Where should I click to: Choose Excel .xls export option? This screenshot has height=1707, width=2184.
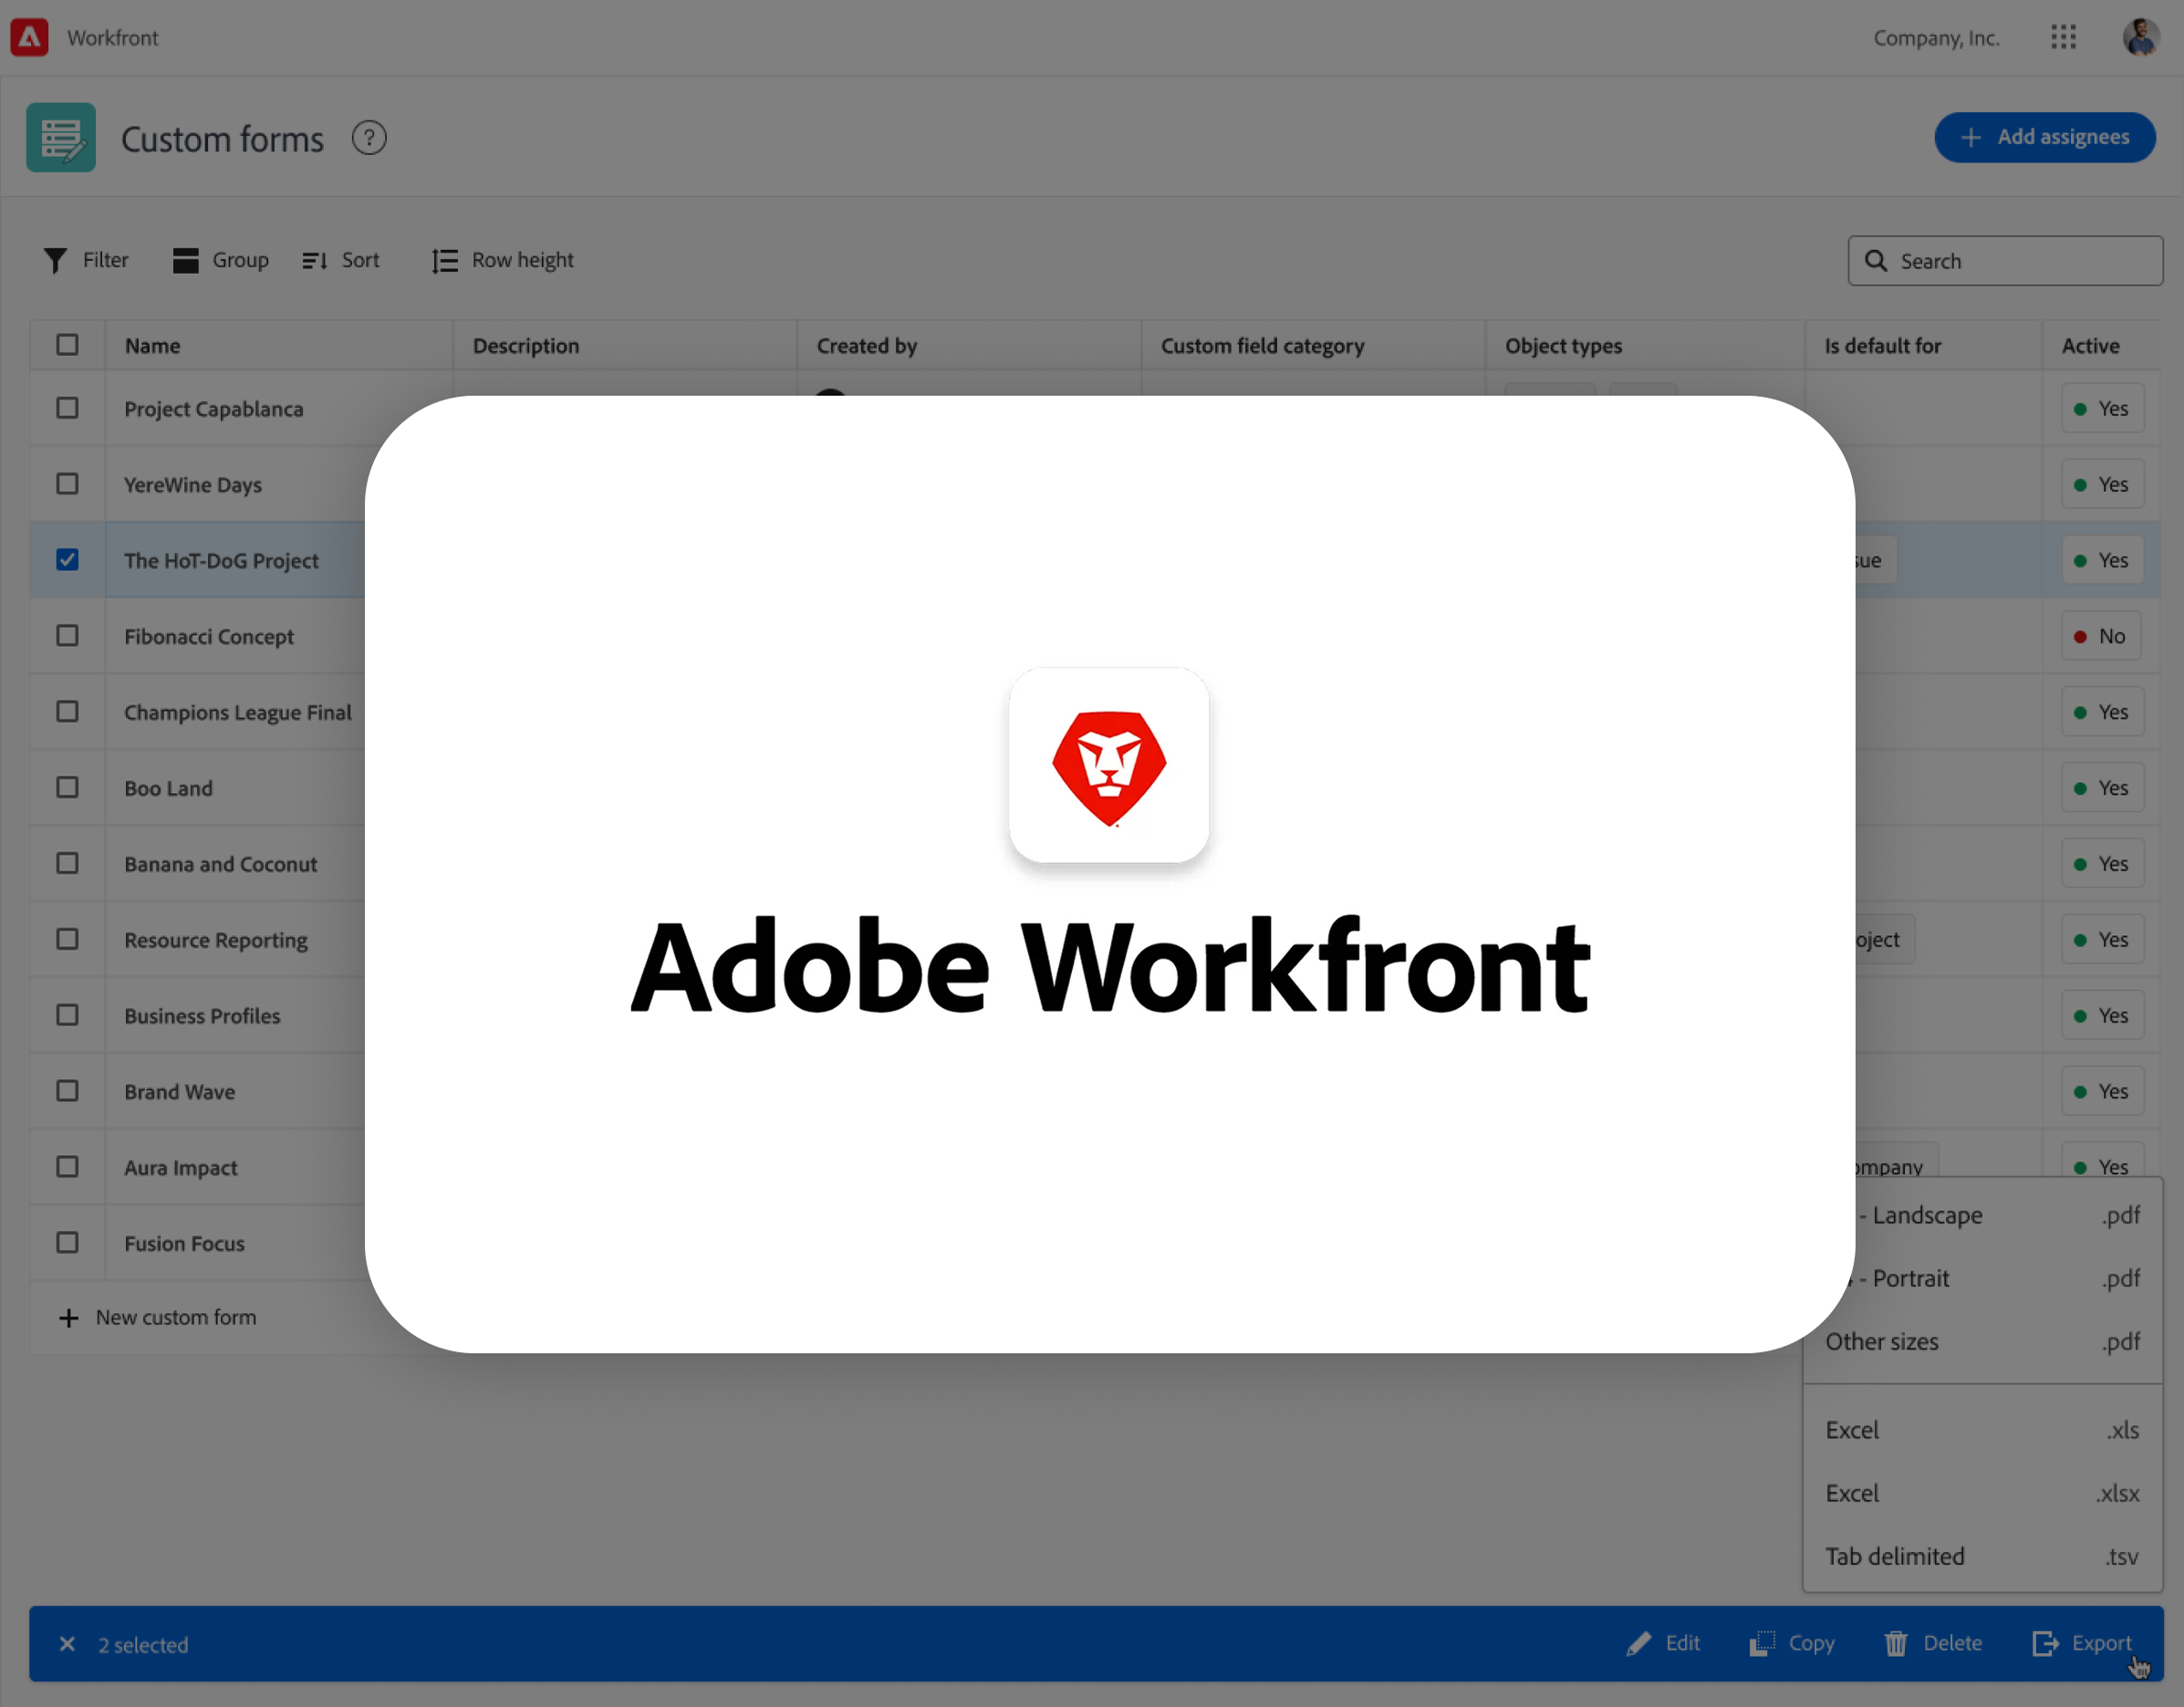pos(1982,1431)
